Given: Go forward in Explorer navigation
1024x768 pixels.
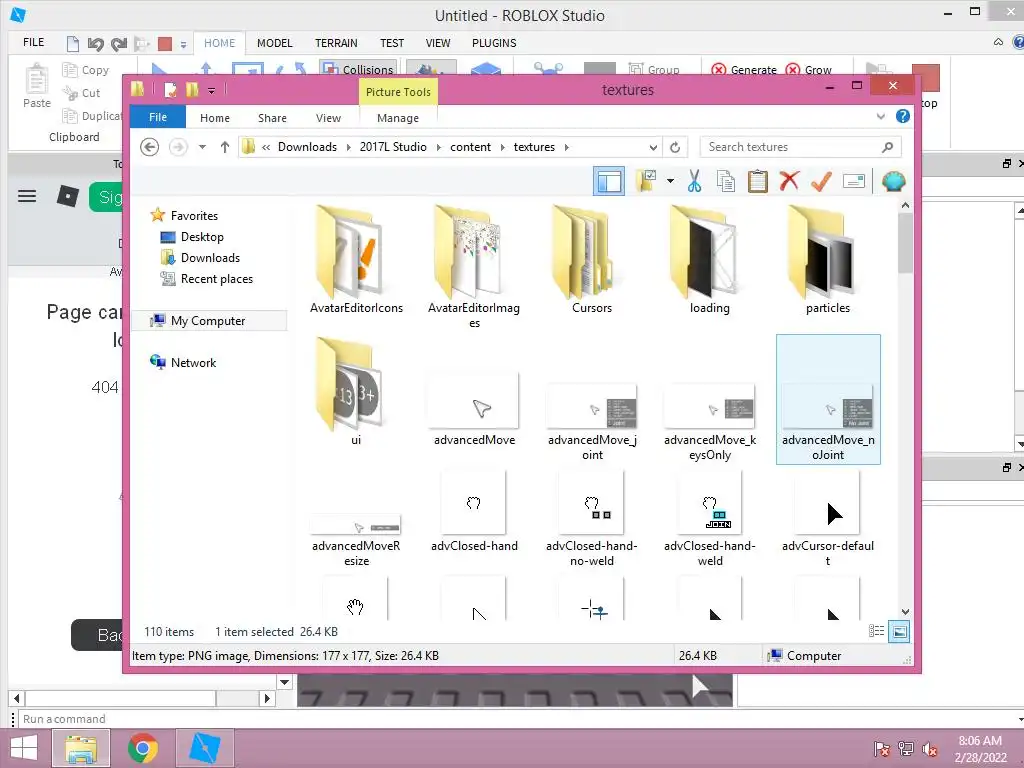Looking at the screenshot, I should coord(178,147).
